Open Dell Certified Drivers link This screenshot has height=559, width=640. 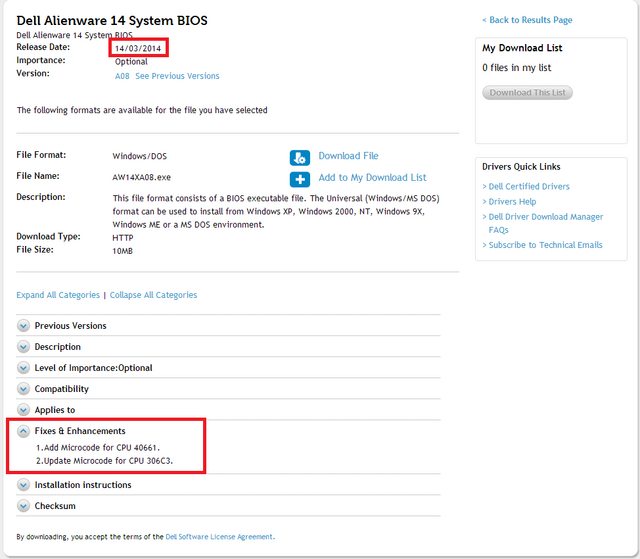529,186
